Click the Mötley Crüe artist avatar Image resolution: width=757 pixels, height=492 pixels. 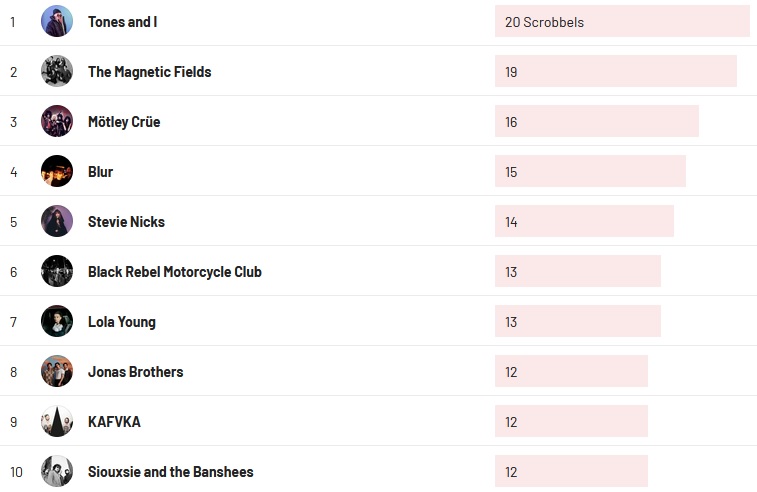[x=57, y=121]
